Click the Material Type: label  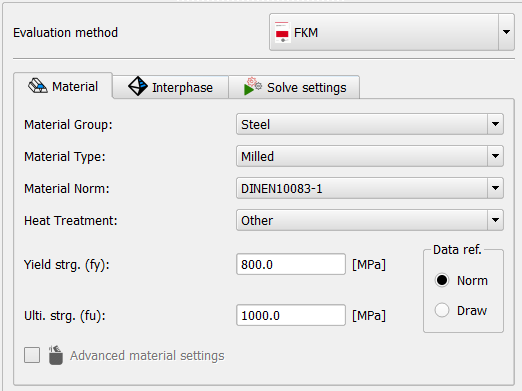coord(65,157)
